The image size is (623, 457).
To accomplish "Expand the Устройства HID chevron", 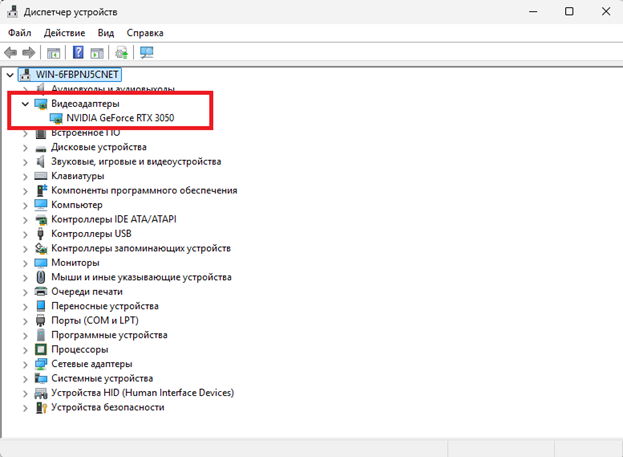I will coord(25,393).
